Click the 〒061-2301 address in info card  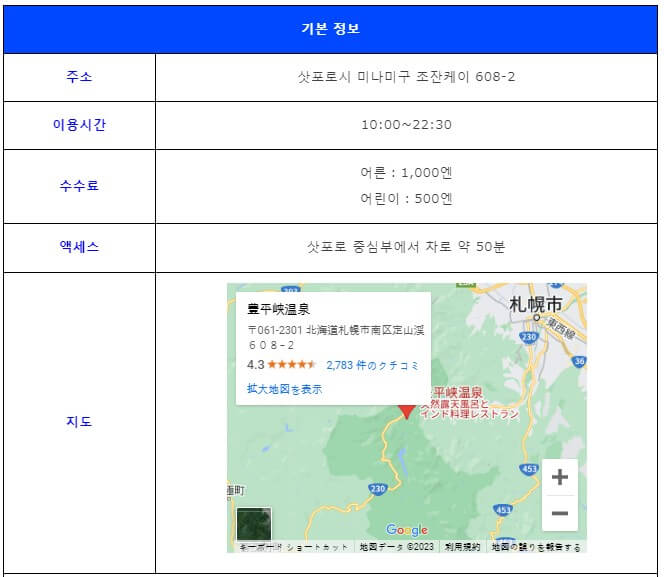click(336, 337)
